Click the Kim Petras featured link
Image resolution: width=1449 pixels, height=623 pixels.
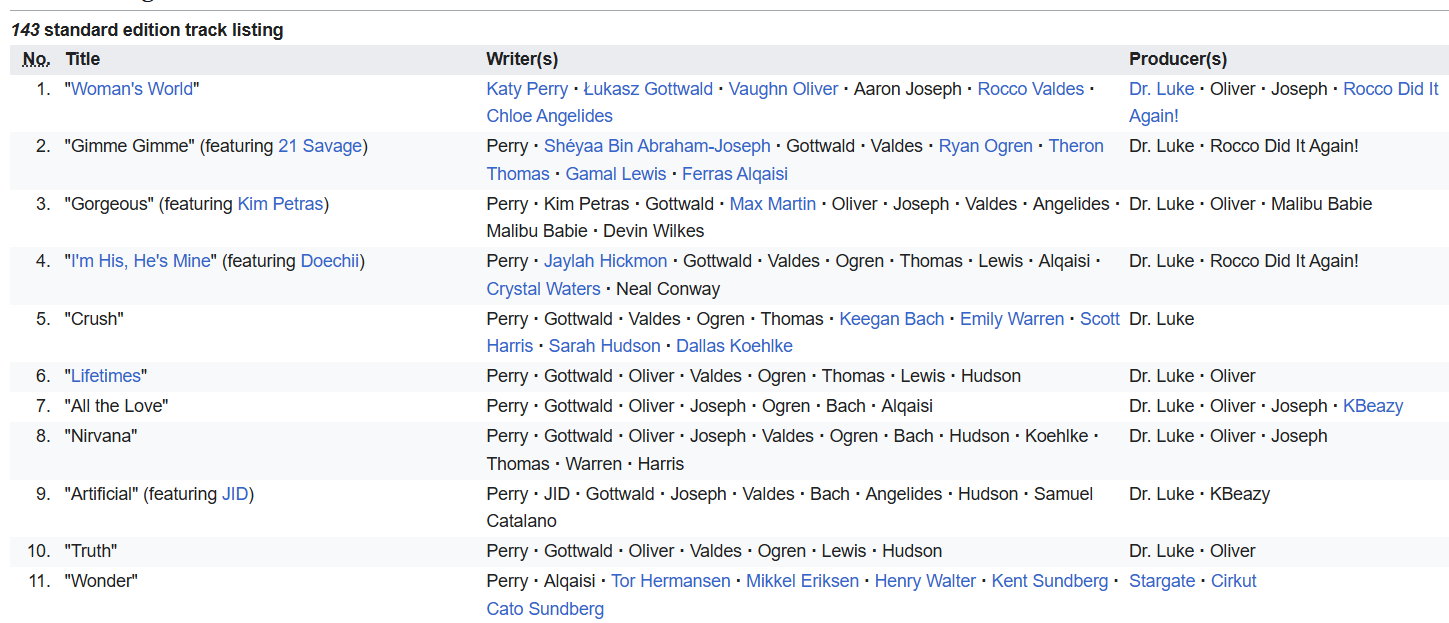[x=280, y=204]
